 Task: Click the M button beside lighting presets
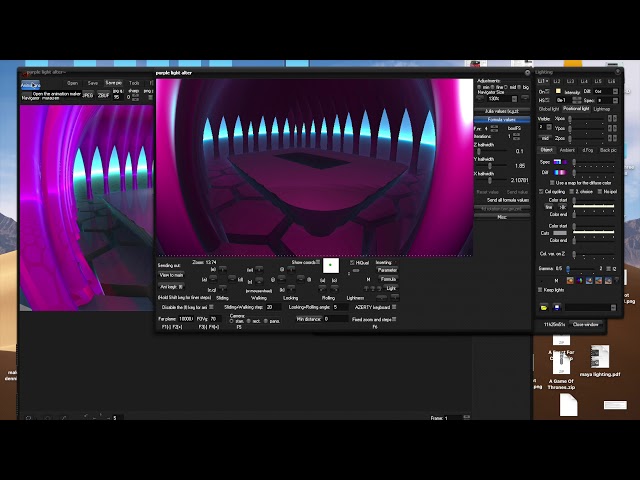click(x=556, y=280)
